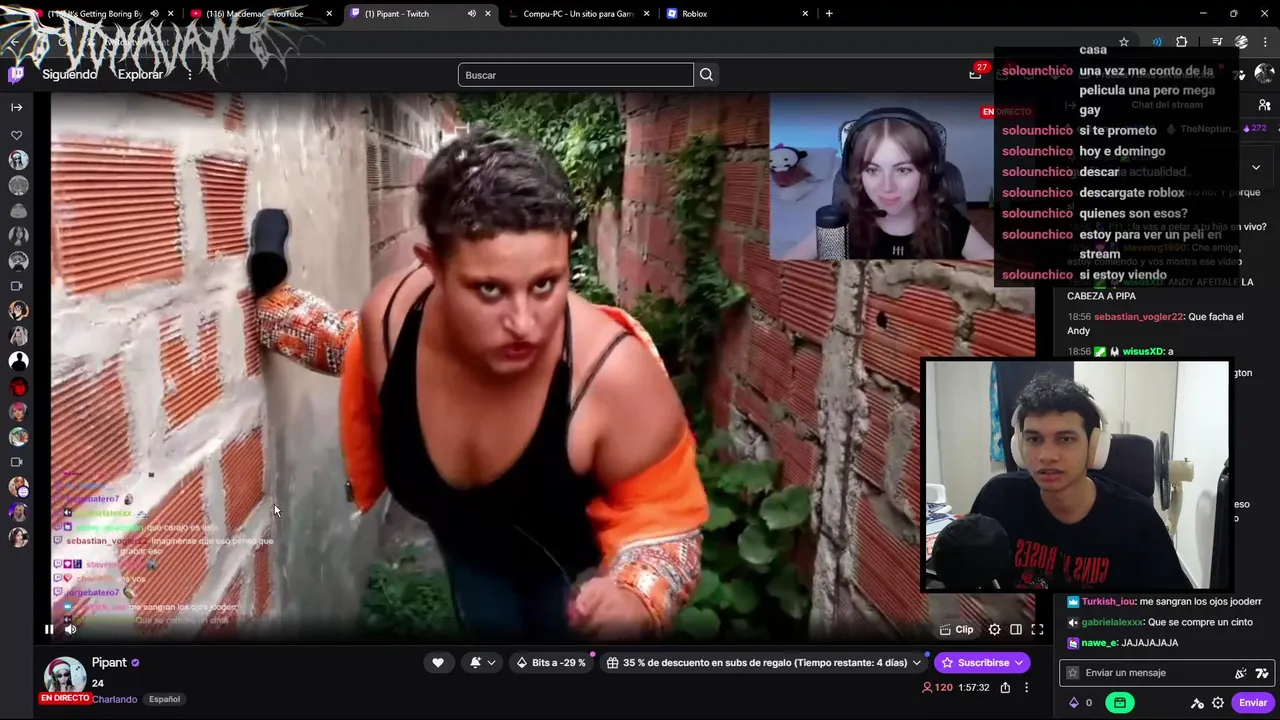Image resolution: width=1280 pixels, height=720 pixels.
Task: Expand the chevron beside the gift subs offer
Action: (x=917, y=662)
